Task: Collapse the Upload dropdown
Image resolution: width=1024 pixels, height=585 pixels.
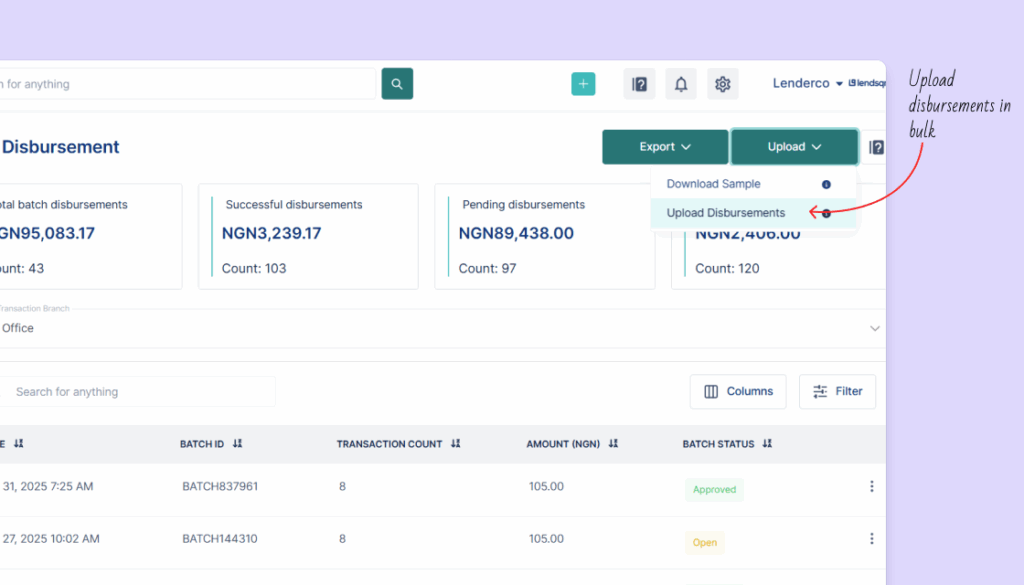Action: tap(794, 147)
